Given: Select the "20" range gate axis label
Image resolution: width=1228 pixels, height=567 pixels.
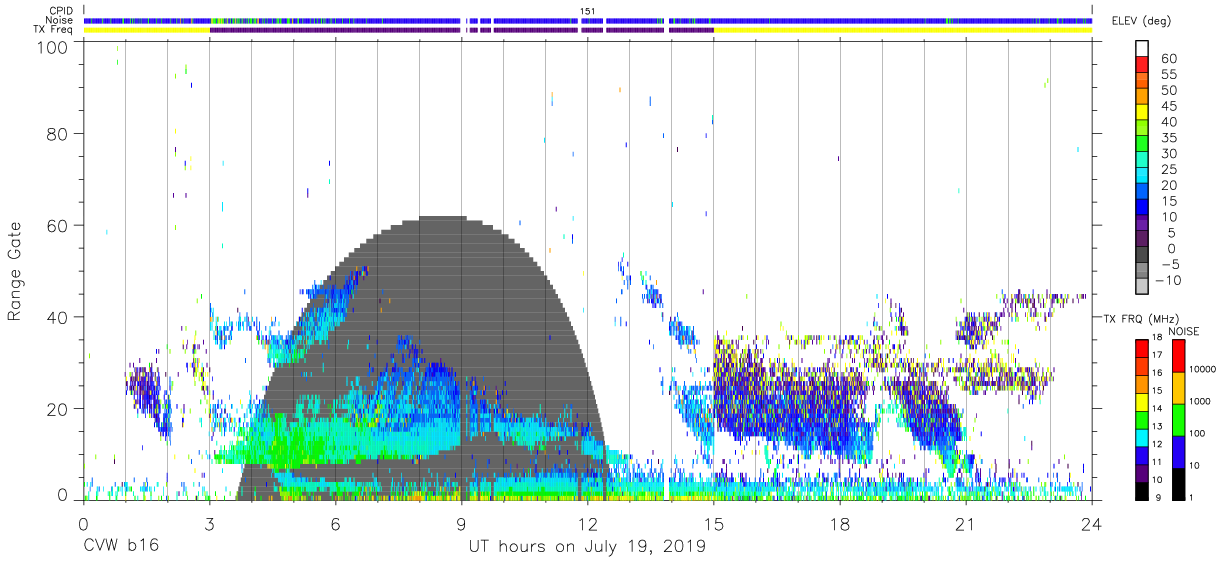Looking at the screenshot, I should click(x=57, y=409).
